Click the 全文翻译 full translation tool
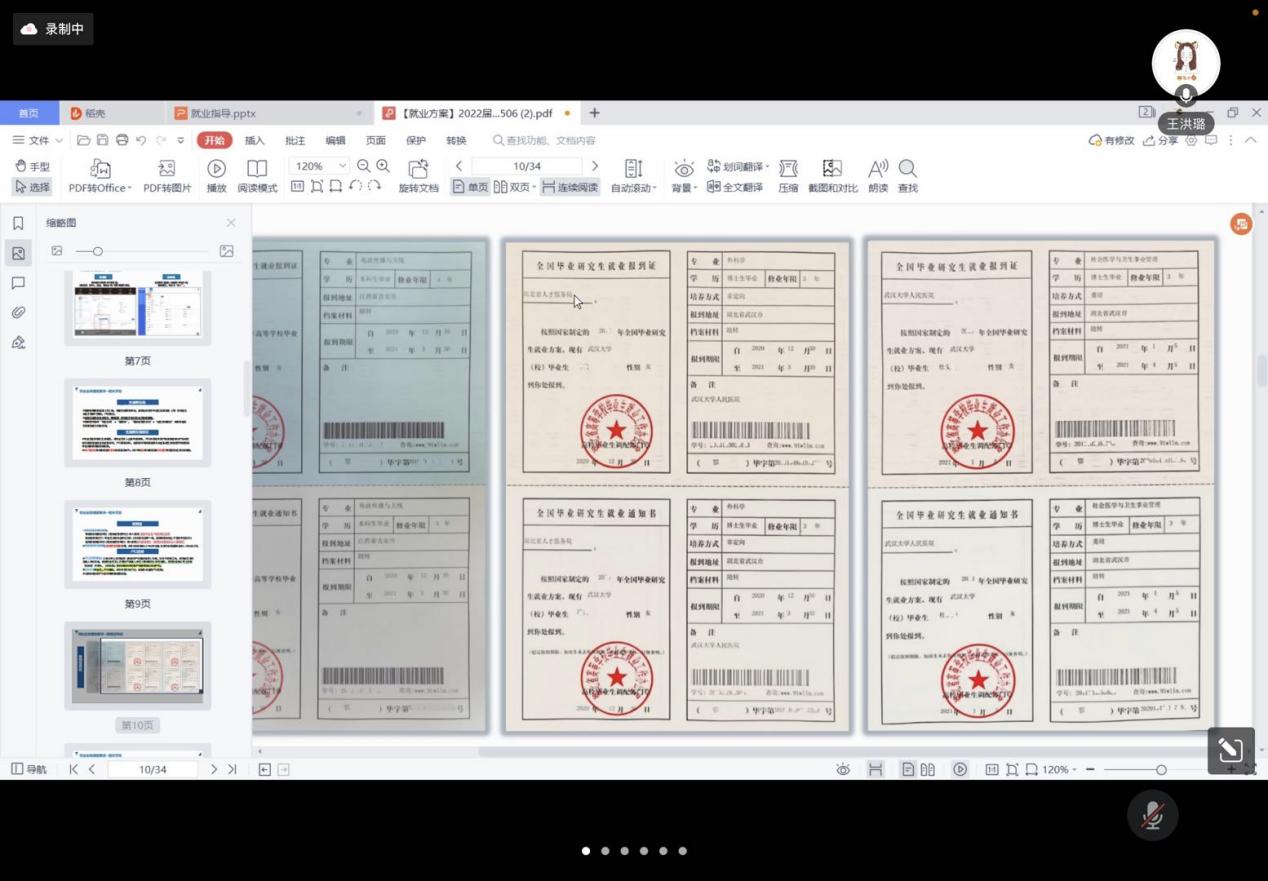This screenshot has height=881, width=1268. (735, 187)
